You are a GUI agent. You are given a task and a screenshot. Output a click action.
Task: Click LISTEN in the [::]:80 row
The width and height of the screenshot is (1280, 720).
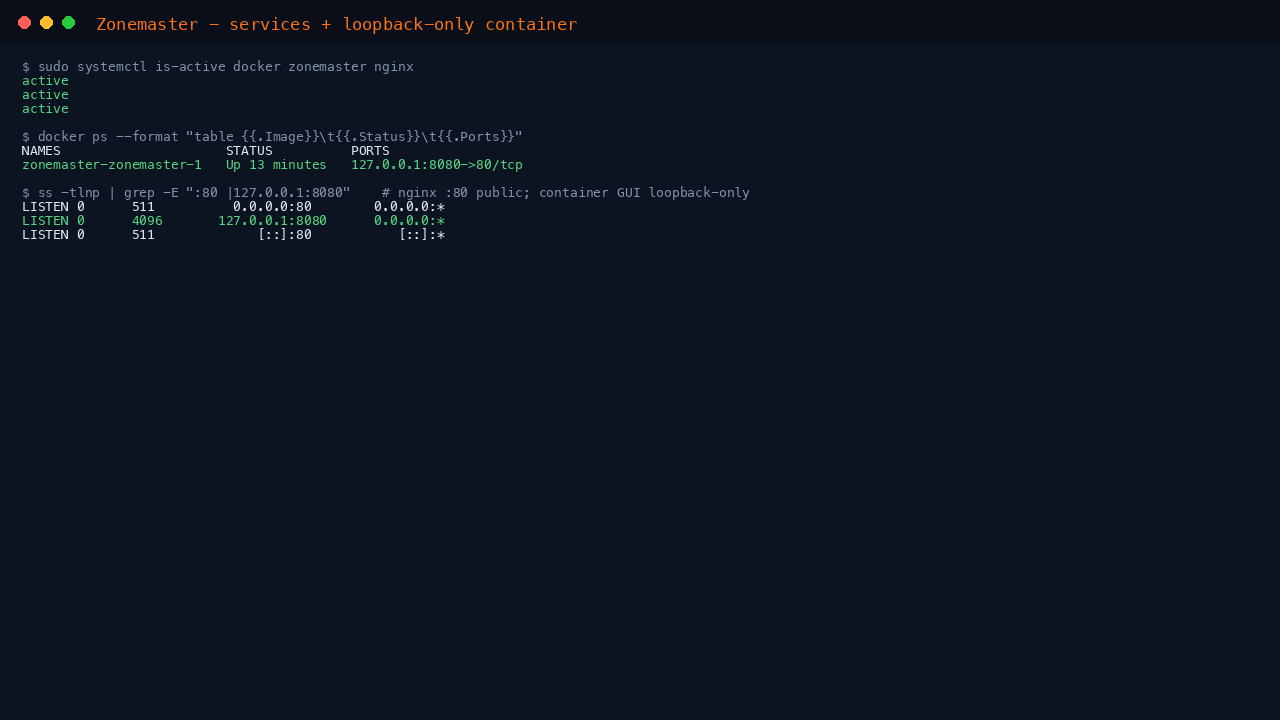click(45, 235)
